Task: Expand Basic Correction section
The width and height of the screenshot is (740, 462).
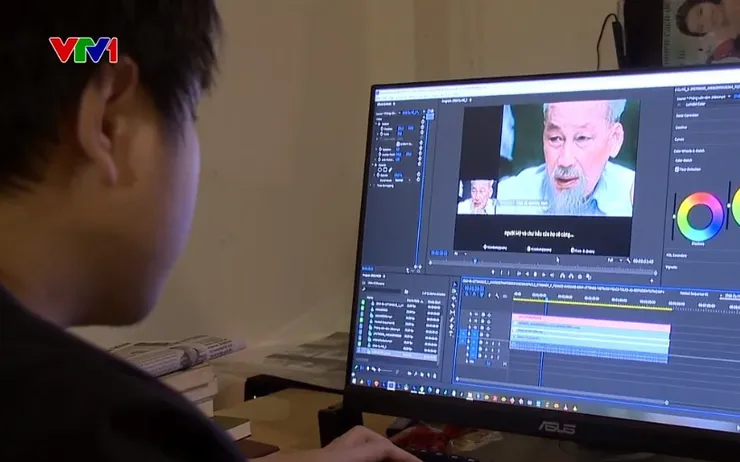Action: (x=687, y=115)
